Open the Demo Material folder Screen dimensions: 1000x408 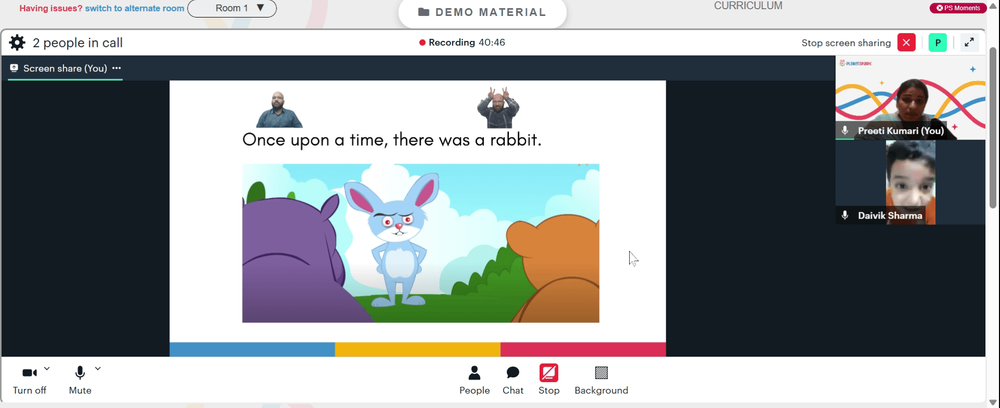[x=482, y=12]
